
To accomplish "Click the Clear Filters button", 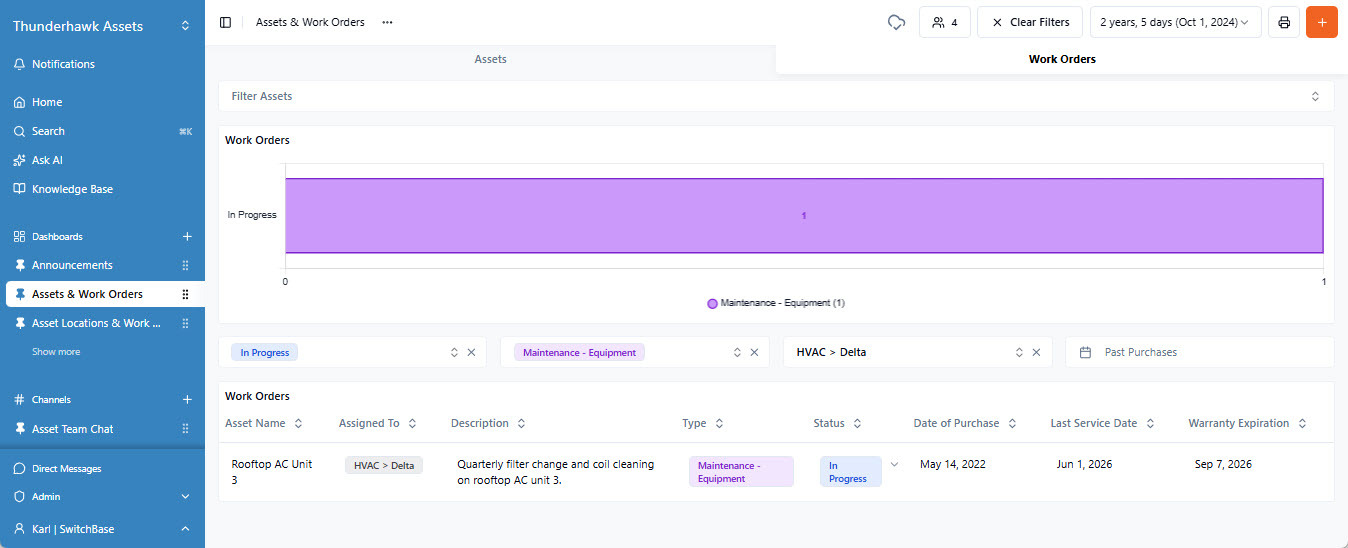I will (x=1029, y=22).
